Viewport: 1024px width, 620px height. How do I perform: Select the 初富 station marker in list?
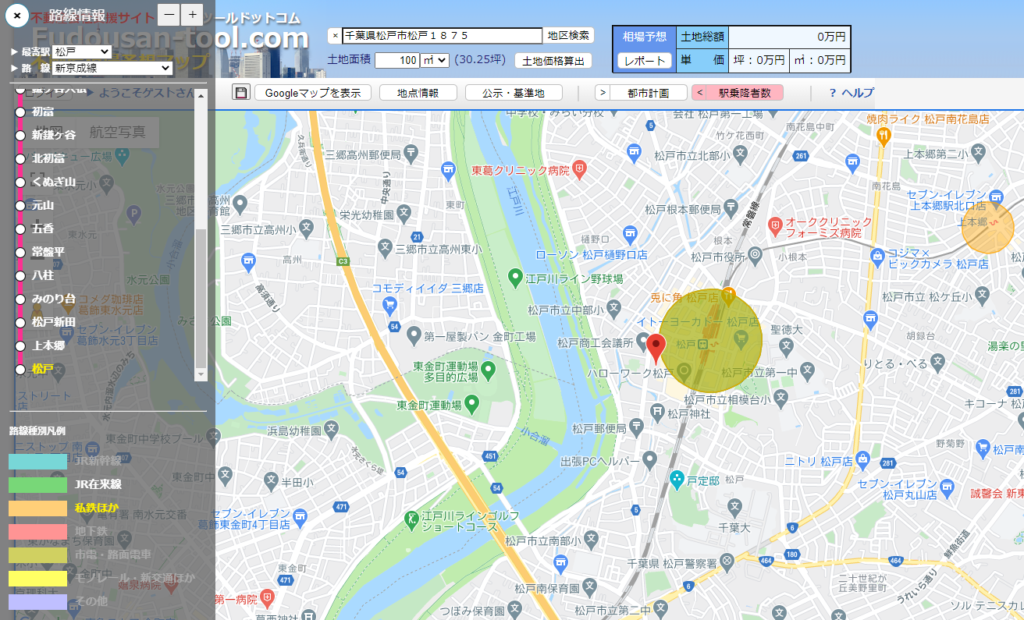(20, 112)
